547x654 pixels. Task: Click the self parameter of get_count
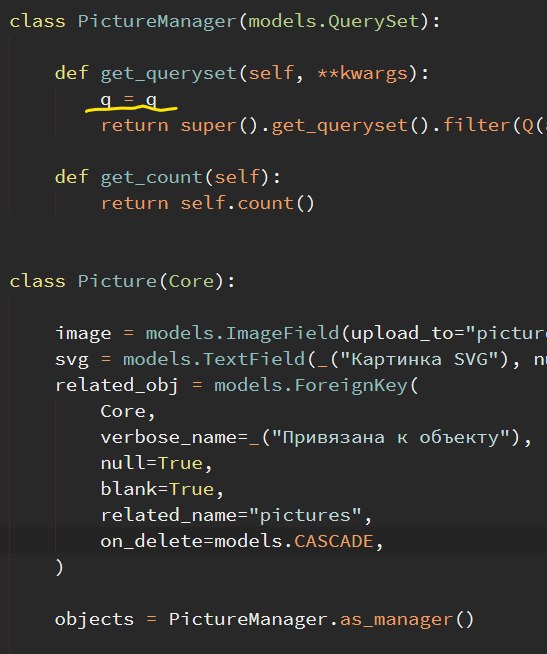tap(237, 178)
